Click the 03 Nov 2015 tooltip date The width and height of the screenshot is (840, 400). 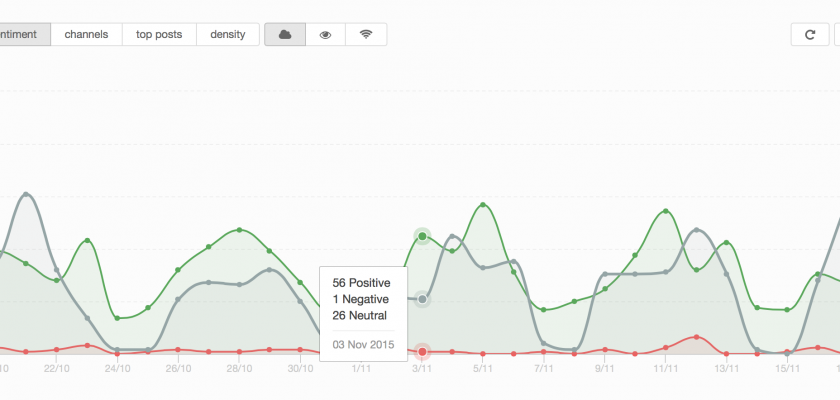click(x=362, y=345)
